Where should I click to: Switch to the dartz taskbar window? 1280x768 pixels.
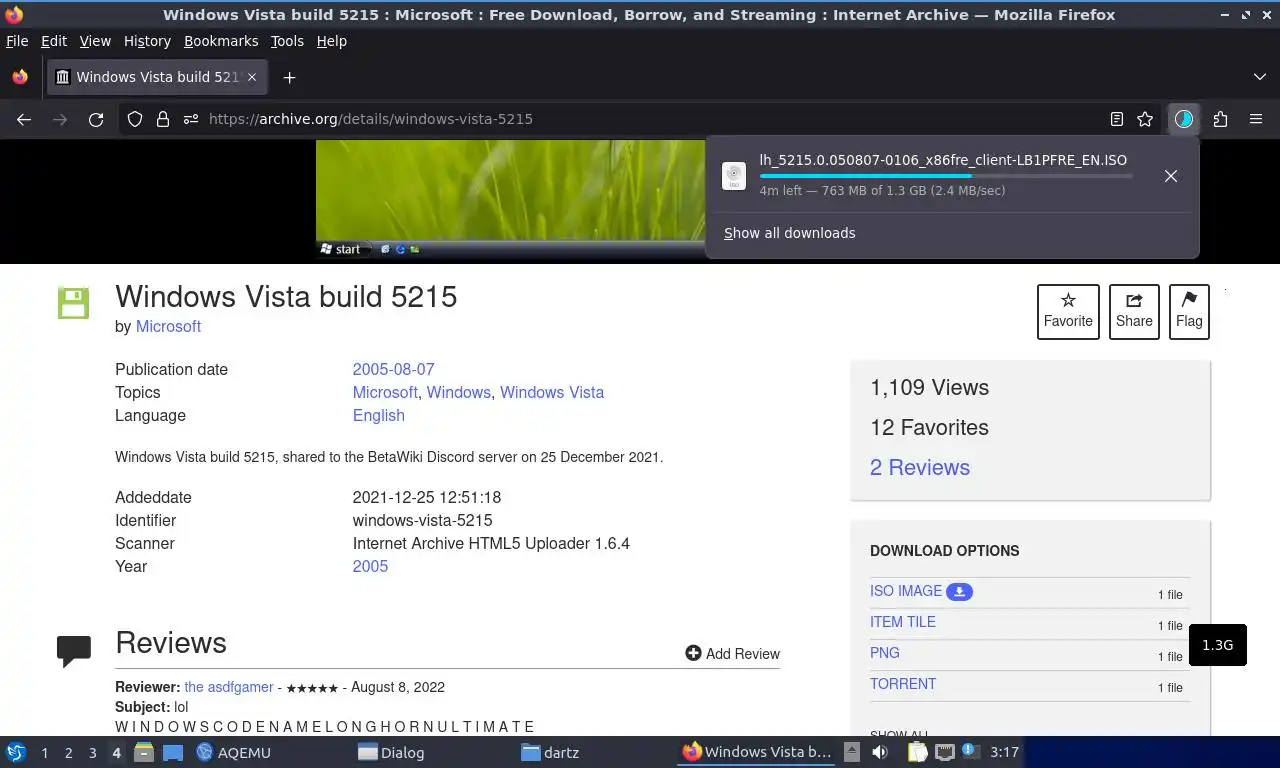(x=550, y=752)
